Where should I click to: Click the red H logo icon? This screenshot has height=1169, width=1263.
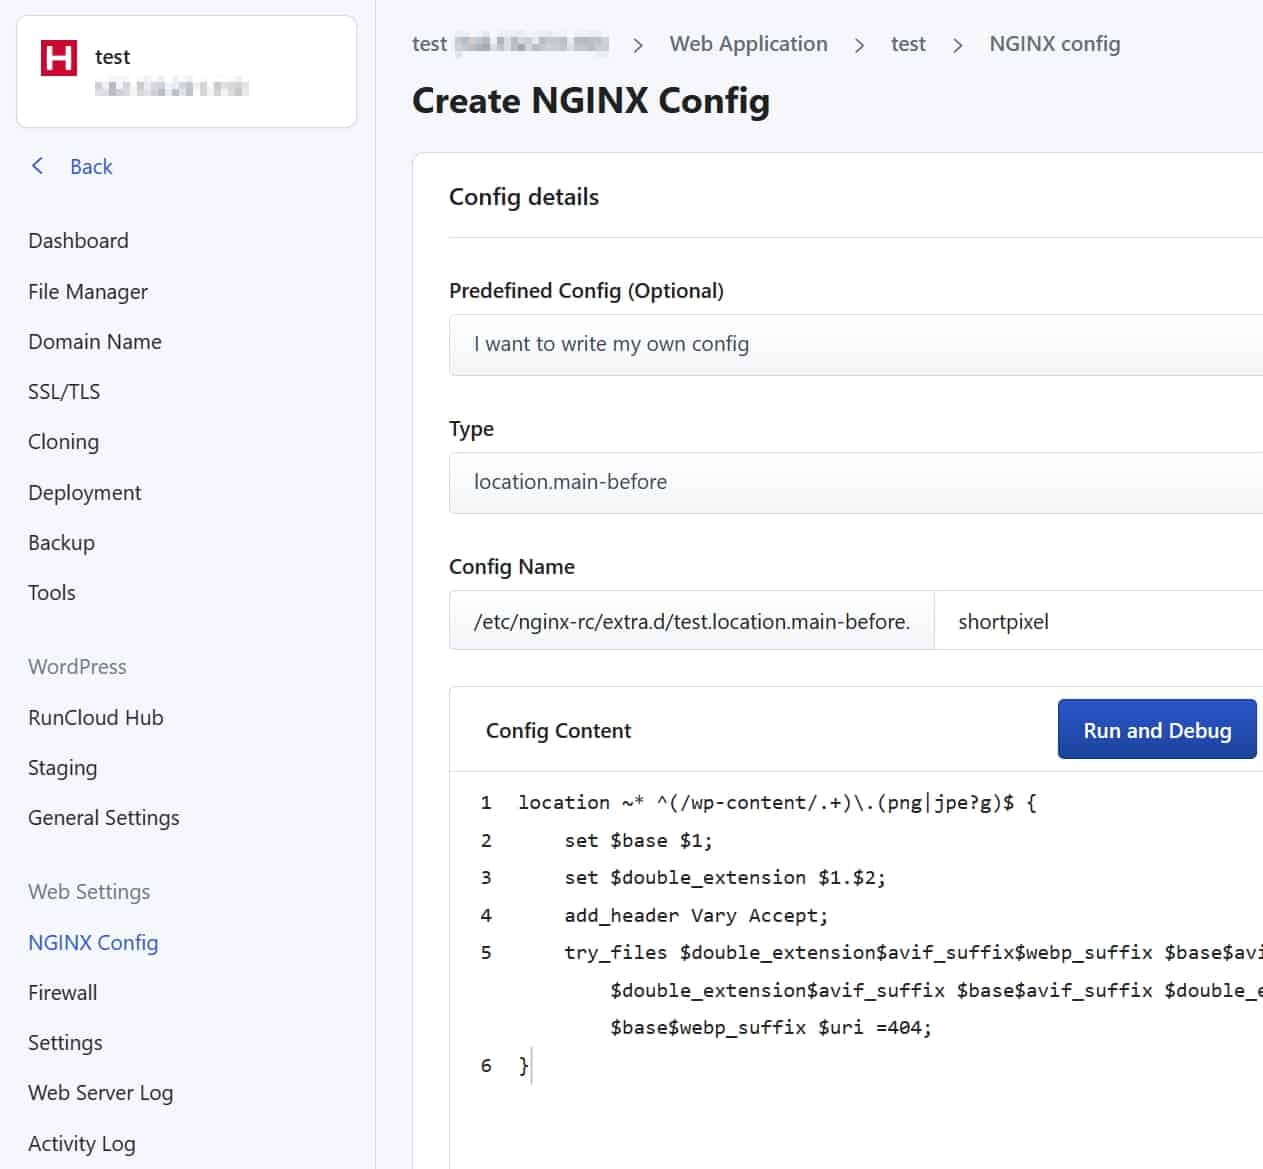tap(58, 57)
